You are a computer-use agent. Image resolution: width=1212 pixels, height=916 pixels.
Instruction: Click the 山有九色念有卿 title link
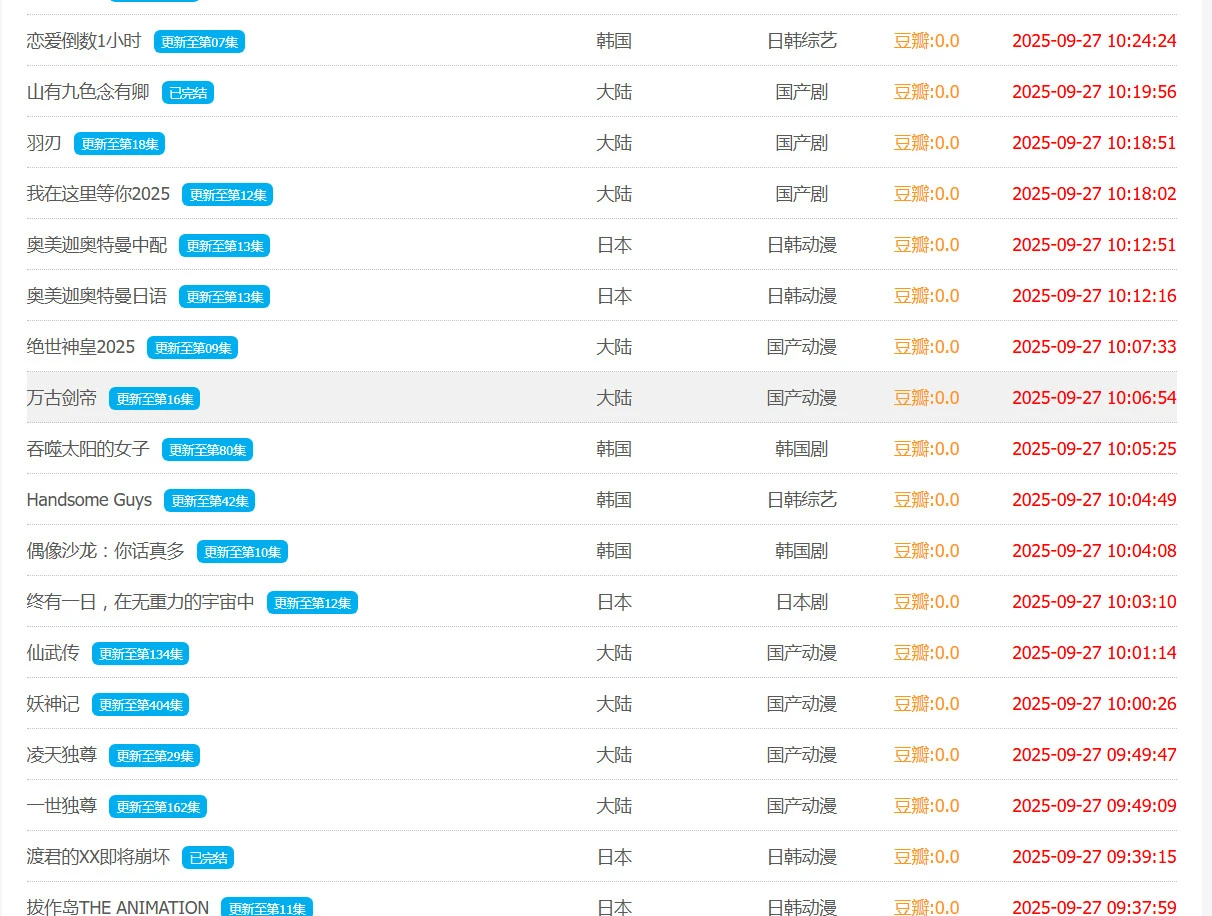[88, 92]
